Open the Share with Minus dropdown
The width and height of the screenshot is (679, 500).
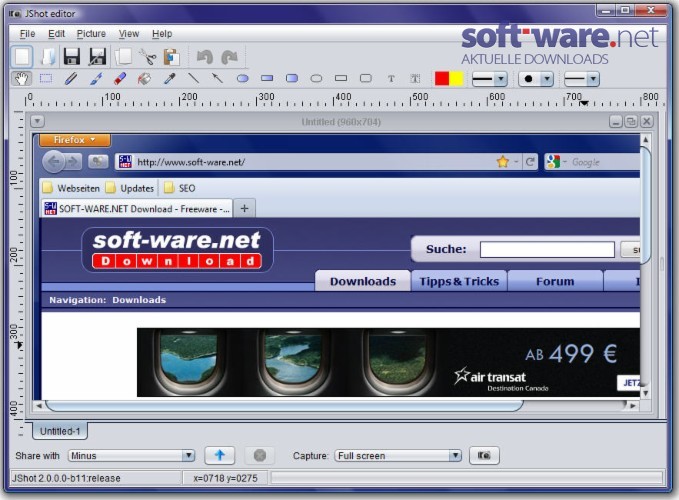pyautogui.click(x=131, y=455)
